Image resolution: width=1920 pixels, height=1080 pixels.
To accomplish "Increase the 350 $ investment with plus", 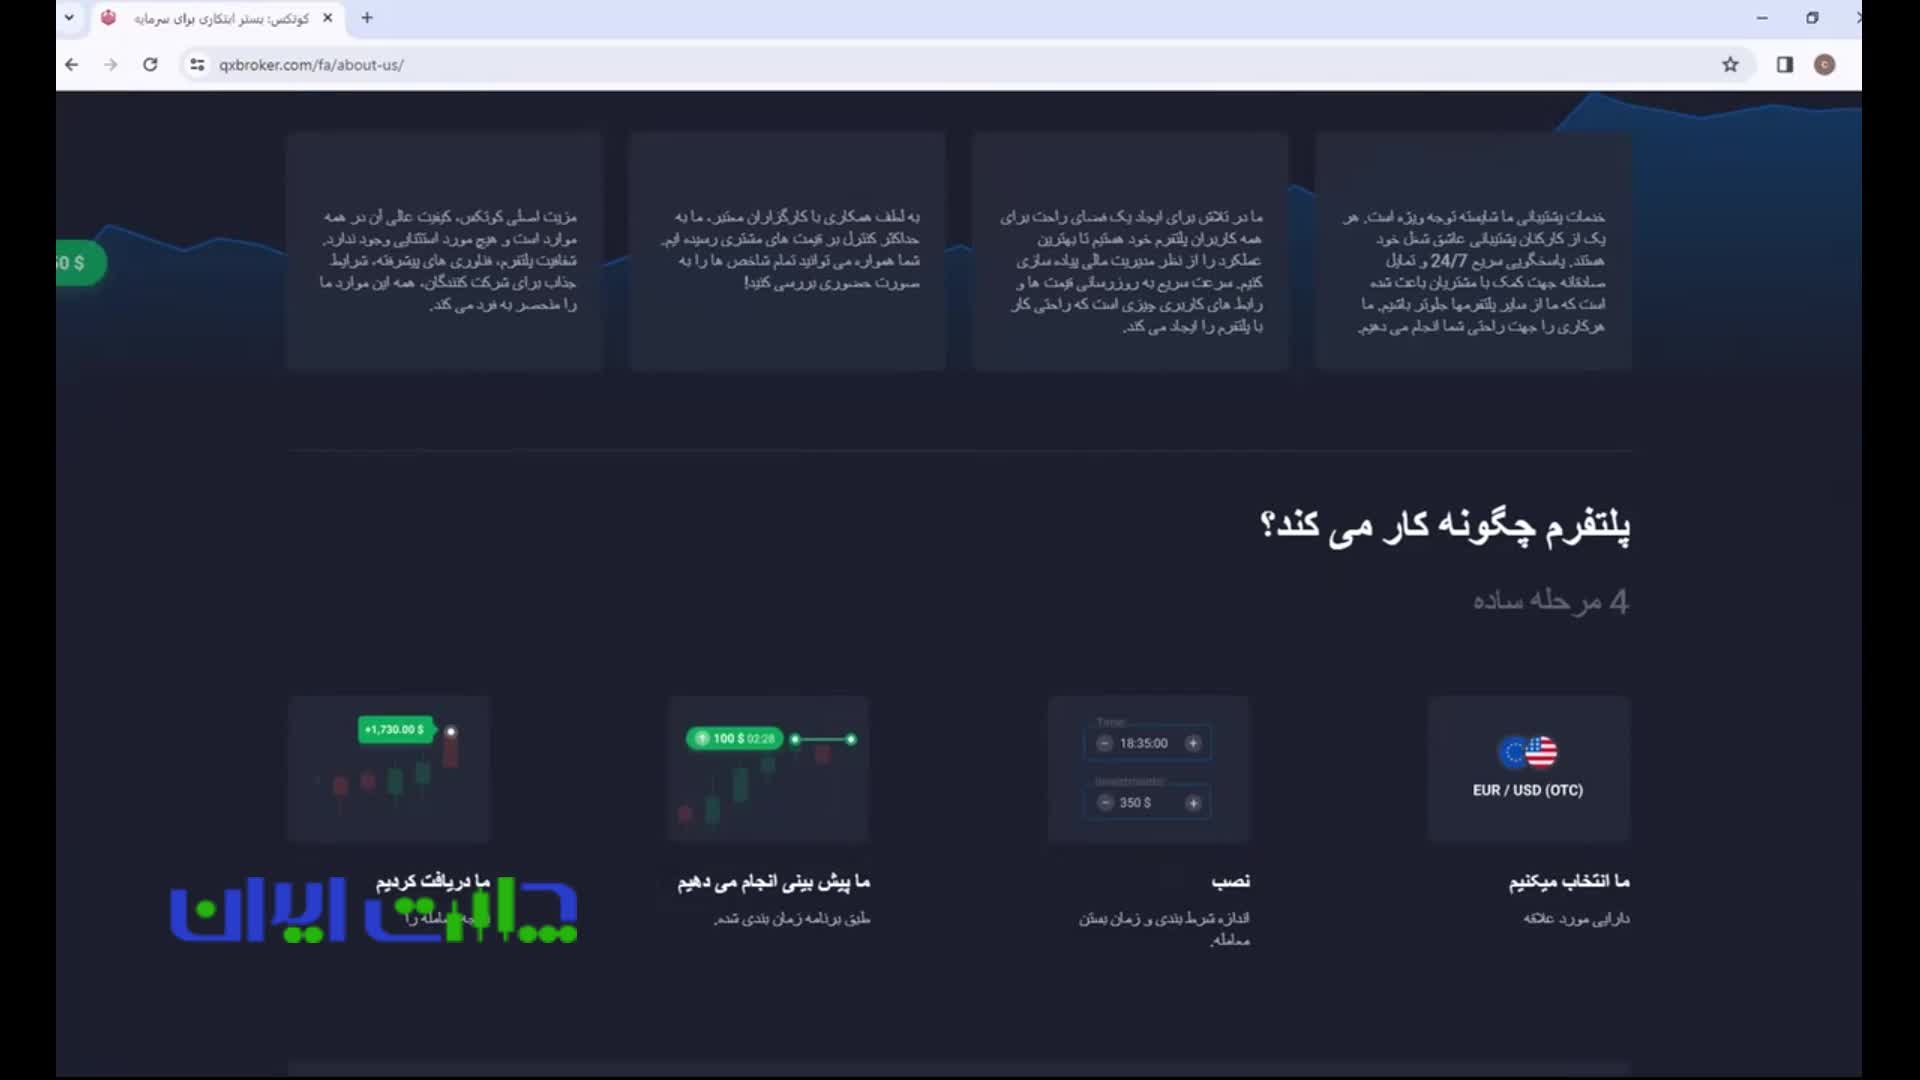I will 1193,803.
